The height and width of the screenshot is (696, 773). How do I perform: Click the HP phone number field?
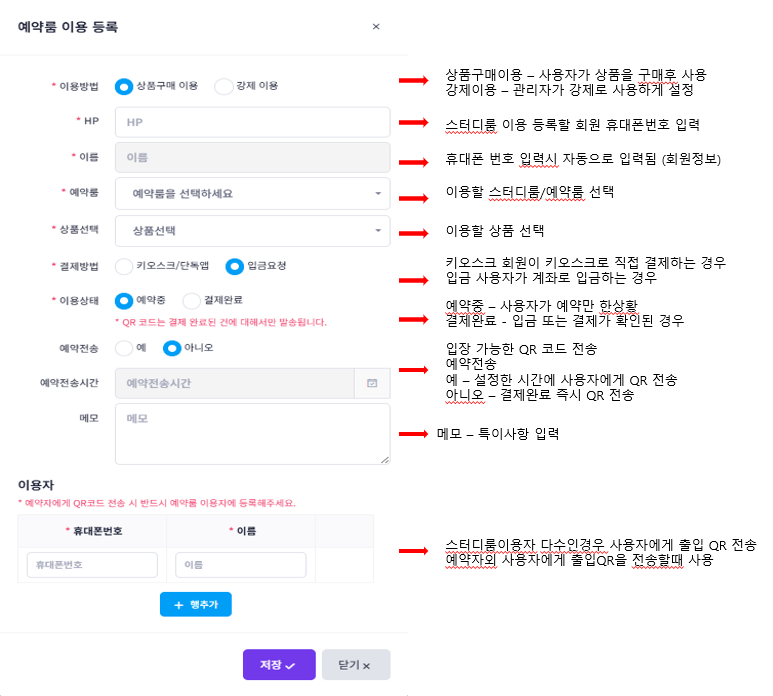pos(252,122)
